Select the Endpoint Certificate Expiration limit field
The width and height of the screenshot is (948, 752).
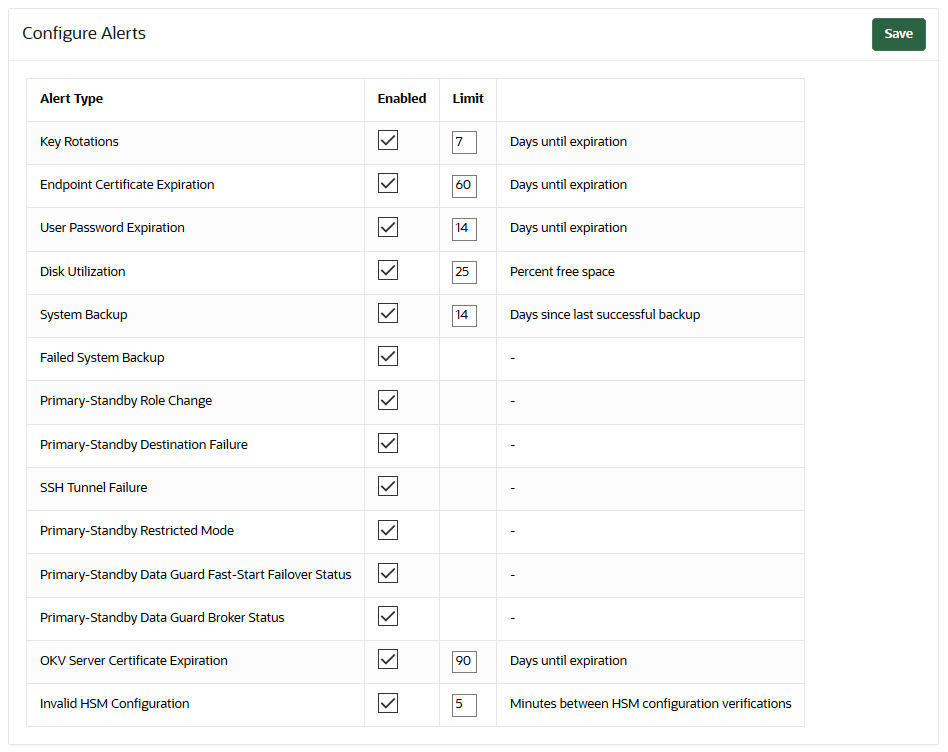[x=464, y=185]
